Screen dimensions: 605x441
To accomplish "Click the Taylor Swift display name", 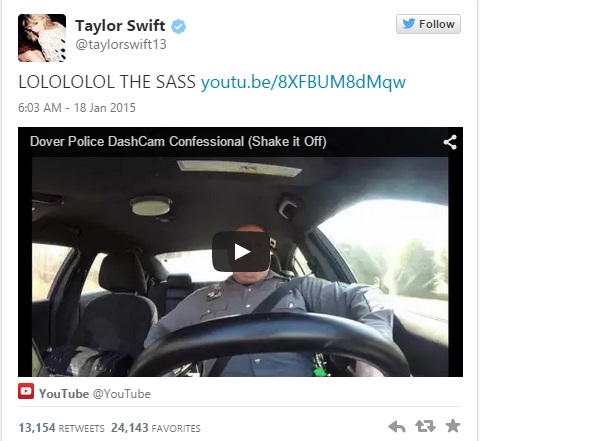I will click(x=120, y=26).
